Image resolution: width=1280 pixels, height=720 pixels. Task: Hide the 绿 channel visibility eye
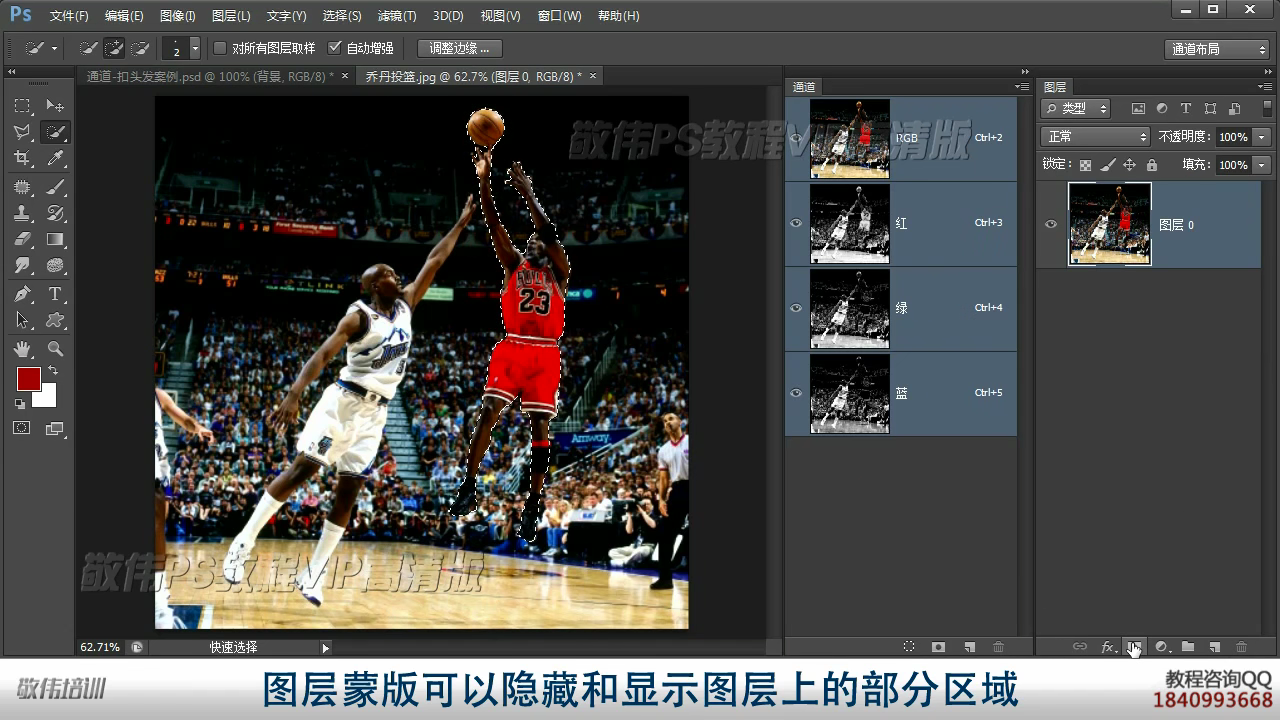796,308
